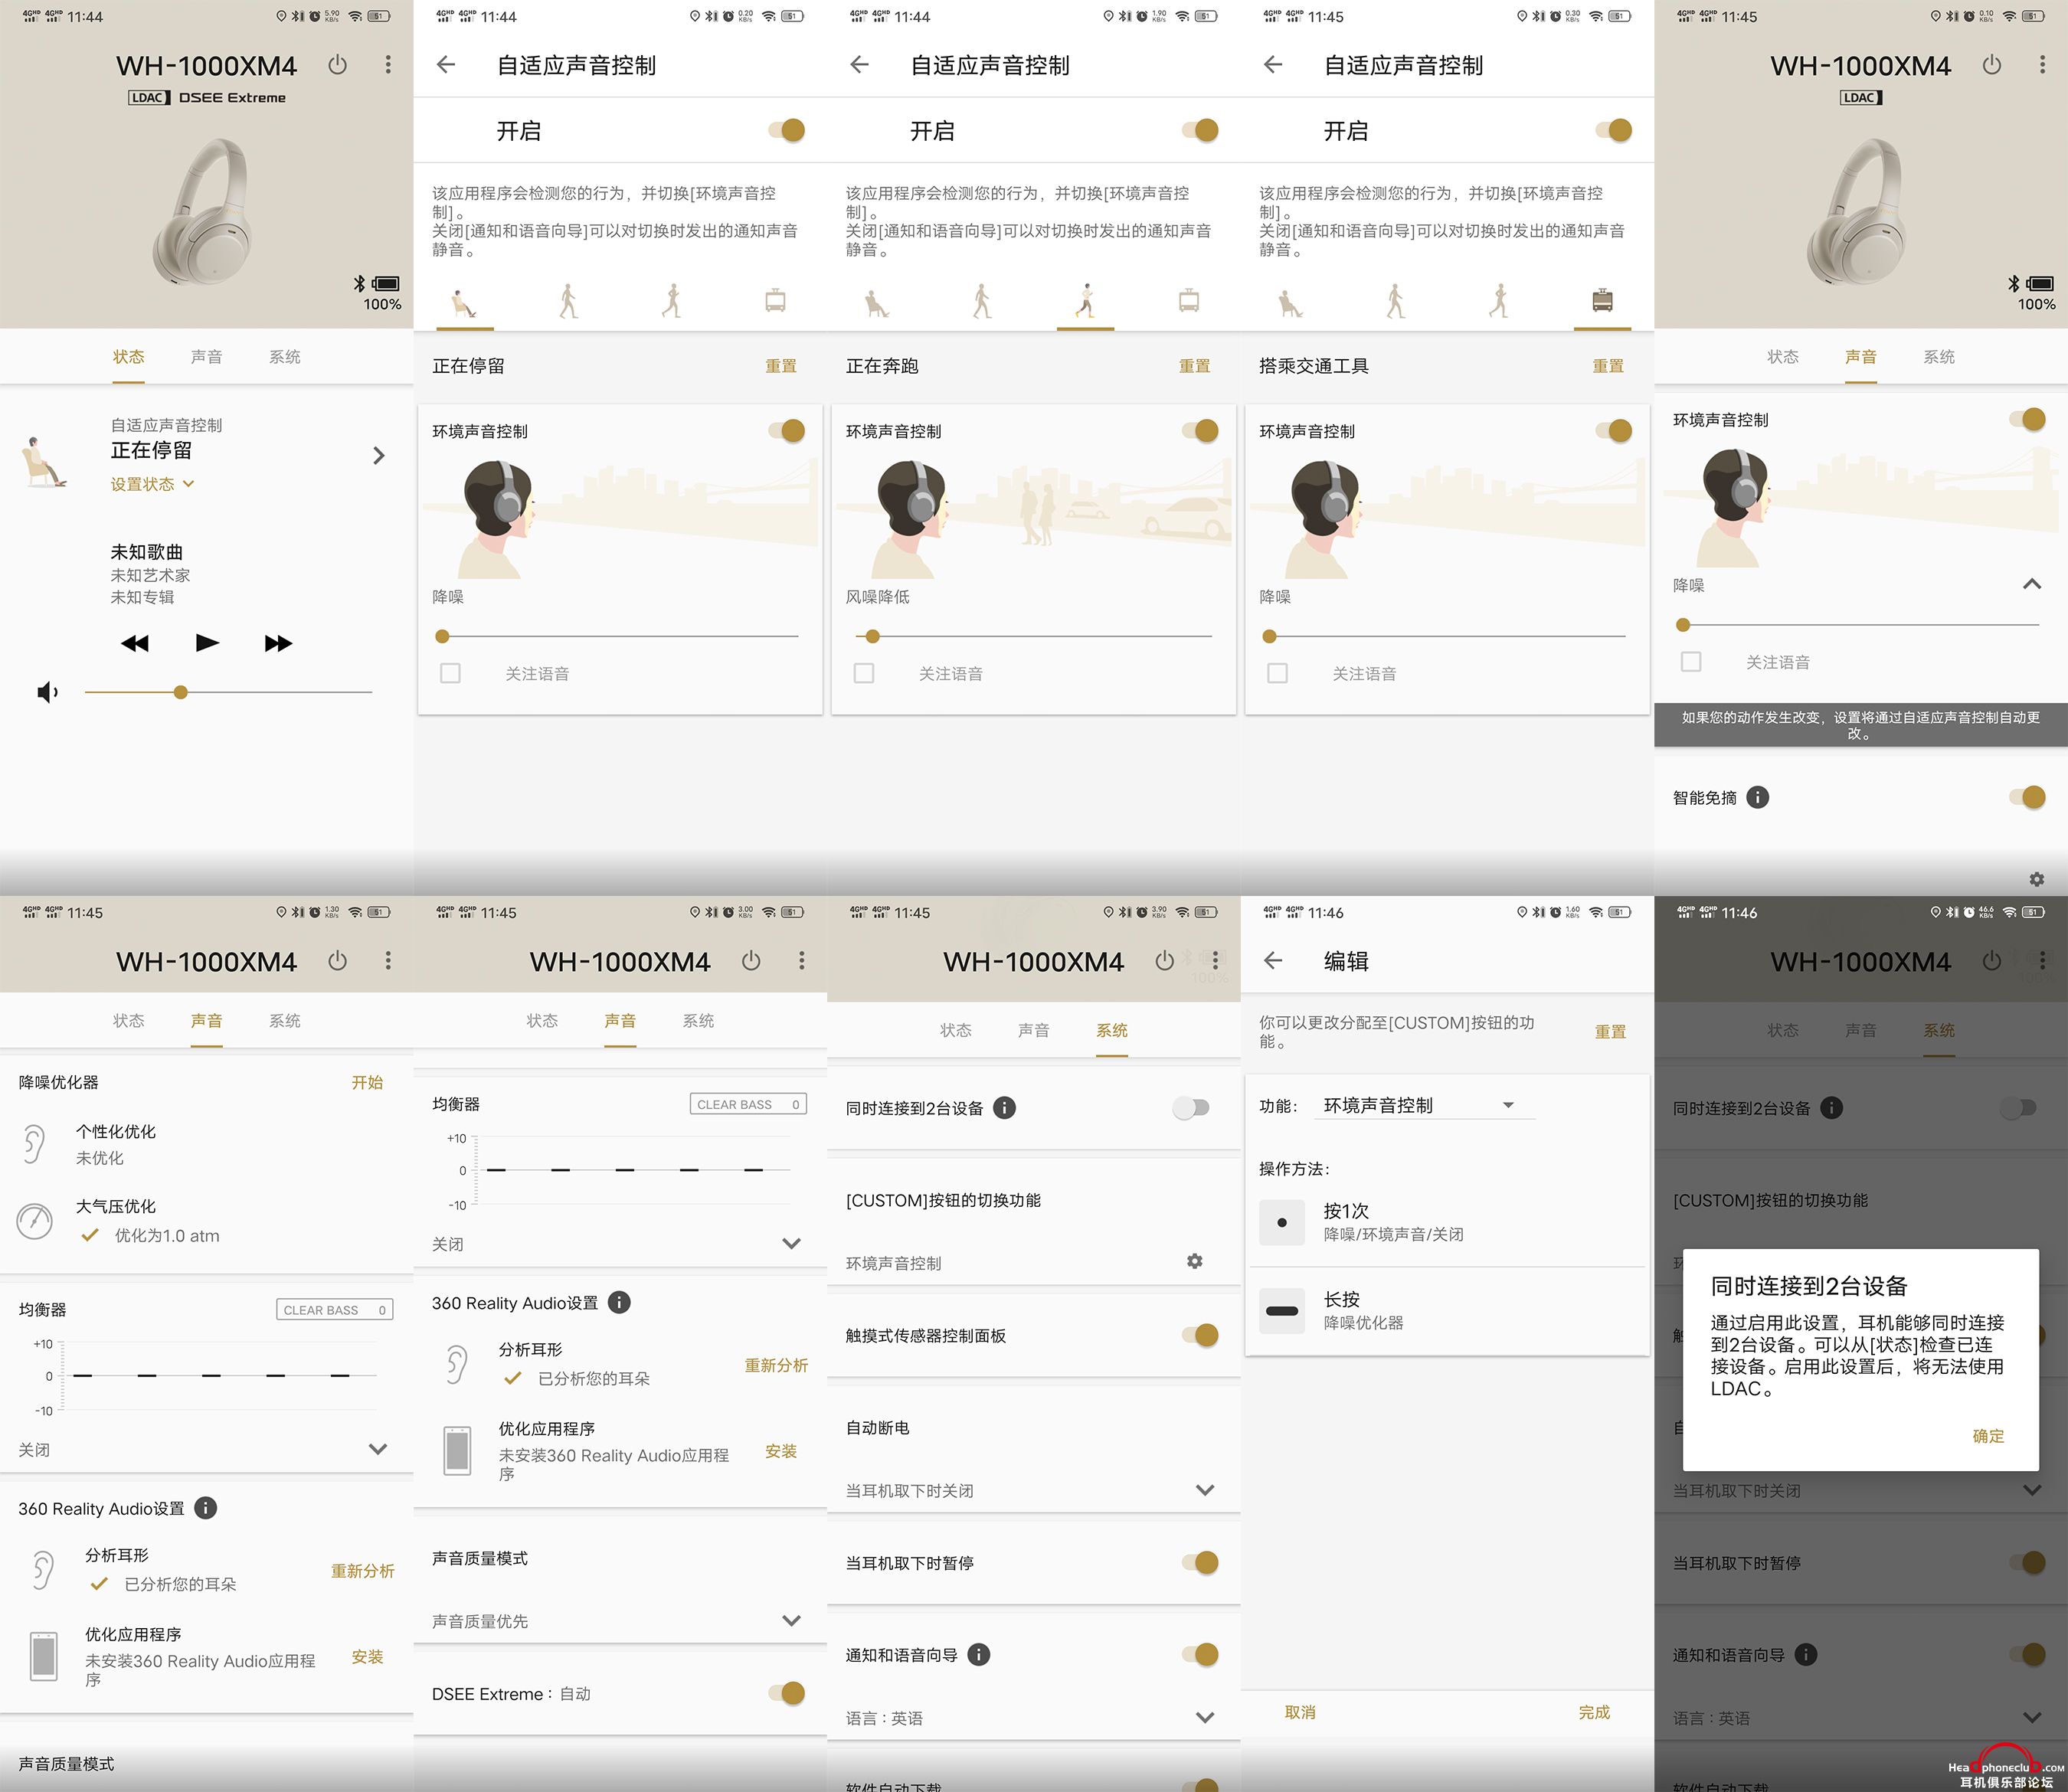Image resolution: width=2068 pixels, height=1792 pixels.
Task: Tap 完成 on the 编辑 screen
Action: coord(1594,1712)
